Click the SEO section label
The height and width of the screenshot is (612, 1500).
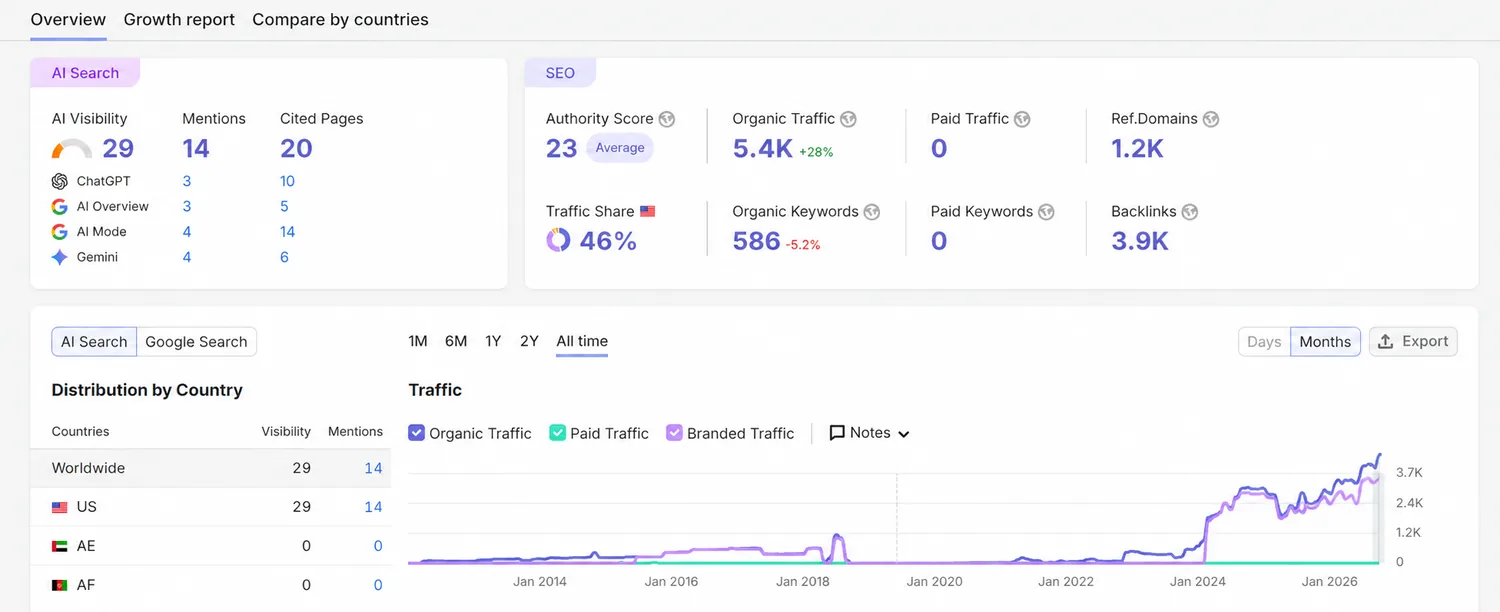pyautogui.click(x=560, y=73)
